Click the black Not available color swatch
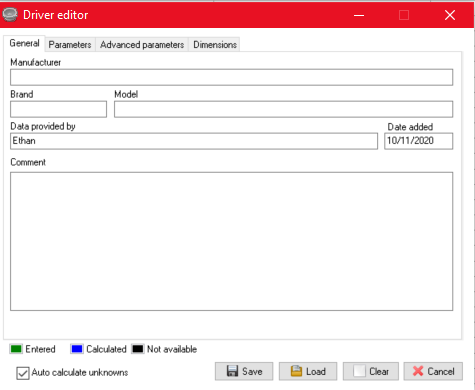Screen dimensions: 475x390 click(138, 349)
